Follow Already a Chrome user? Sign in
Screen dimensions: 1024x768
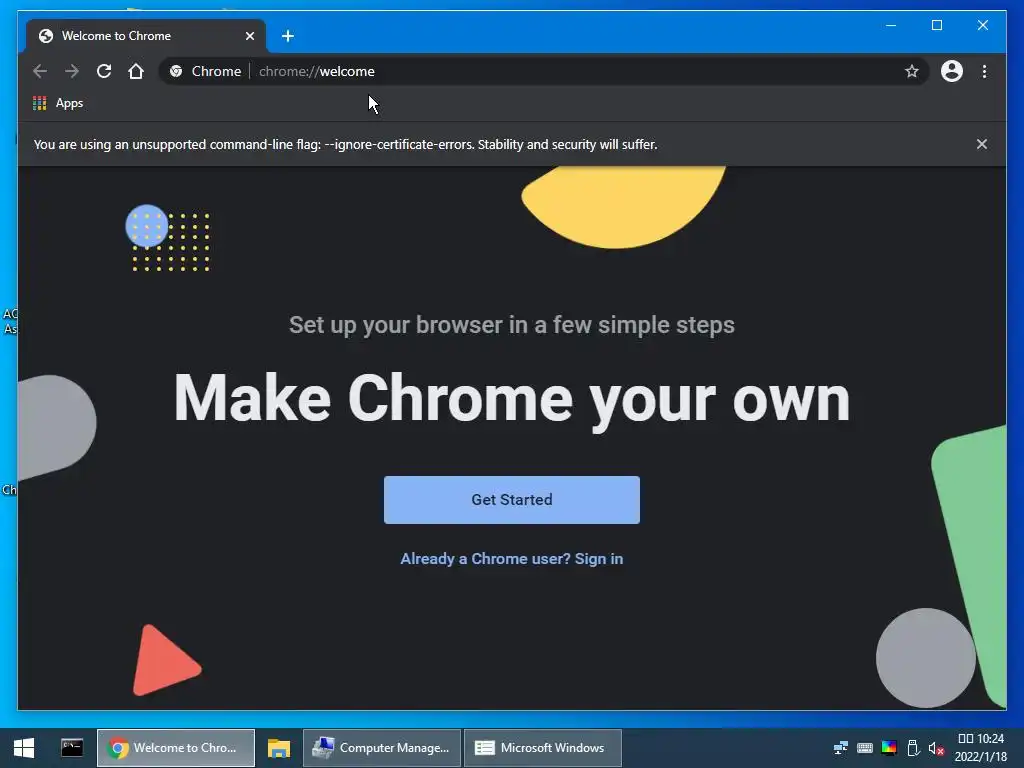pyautogui.click(x=512, y=559)
